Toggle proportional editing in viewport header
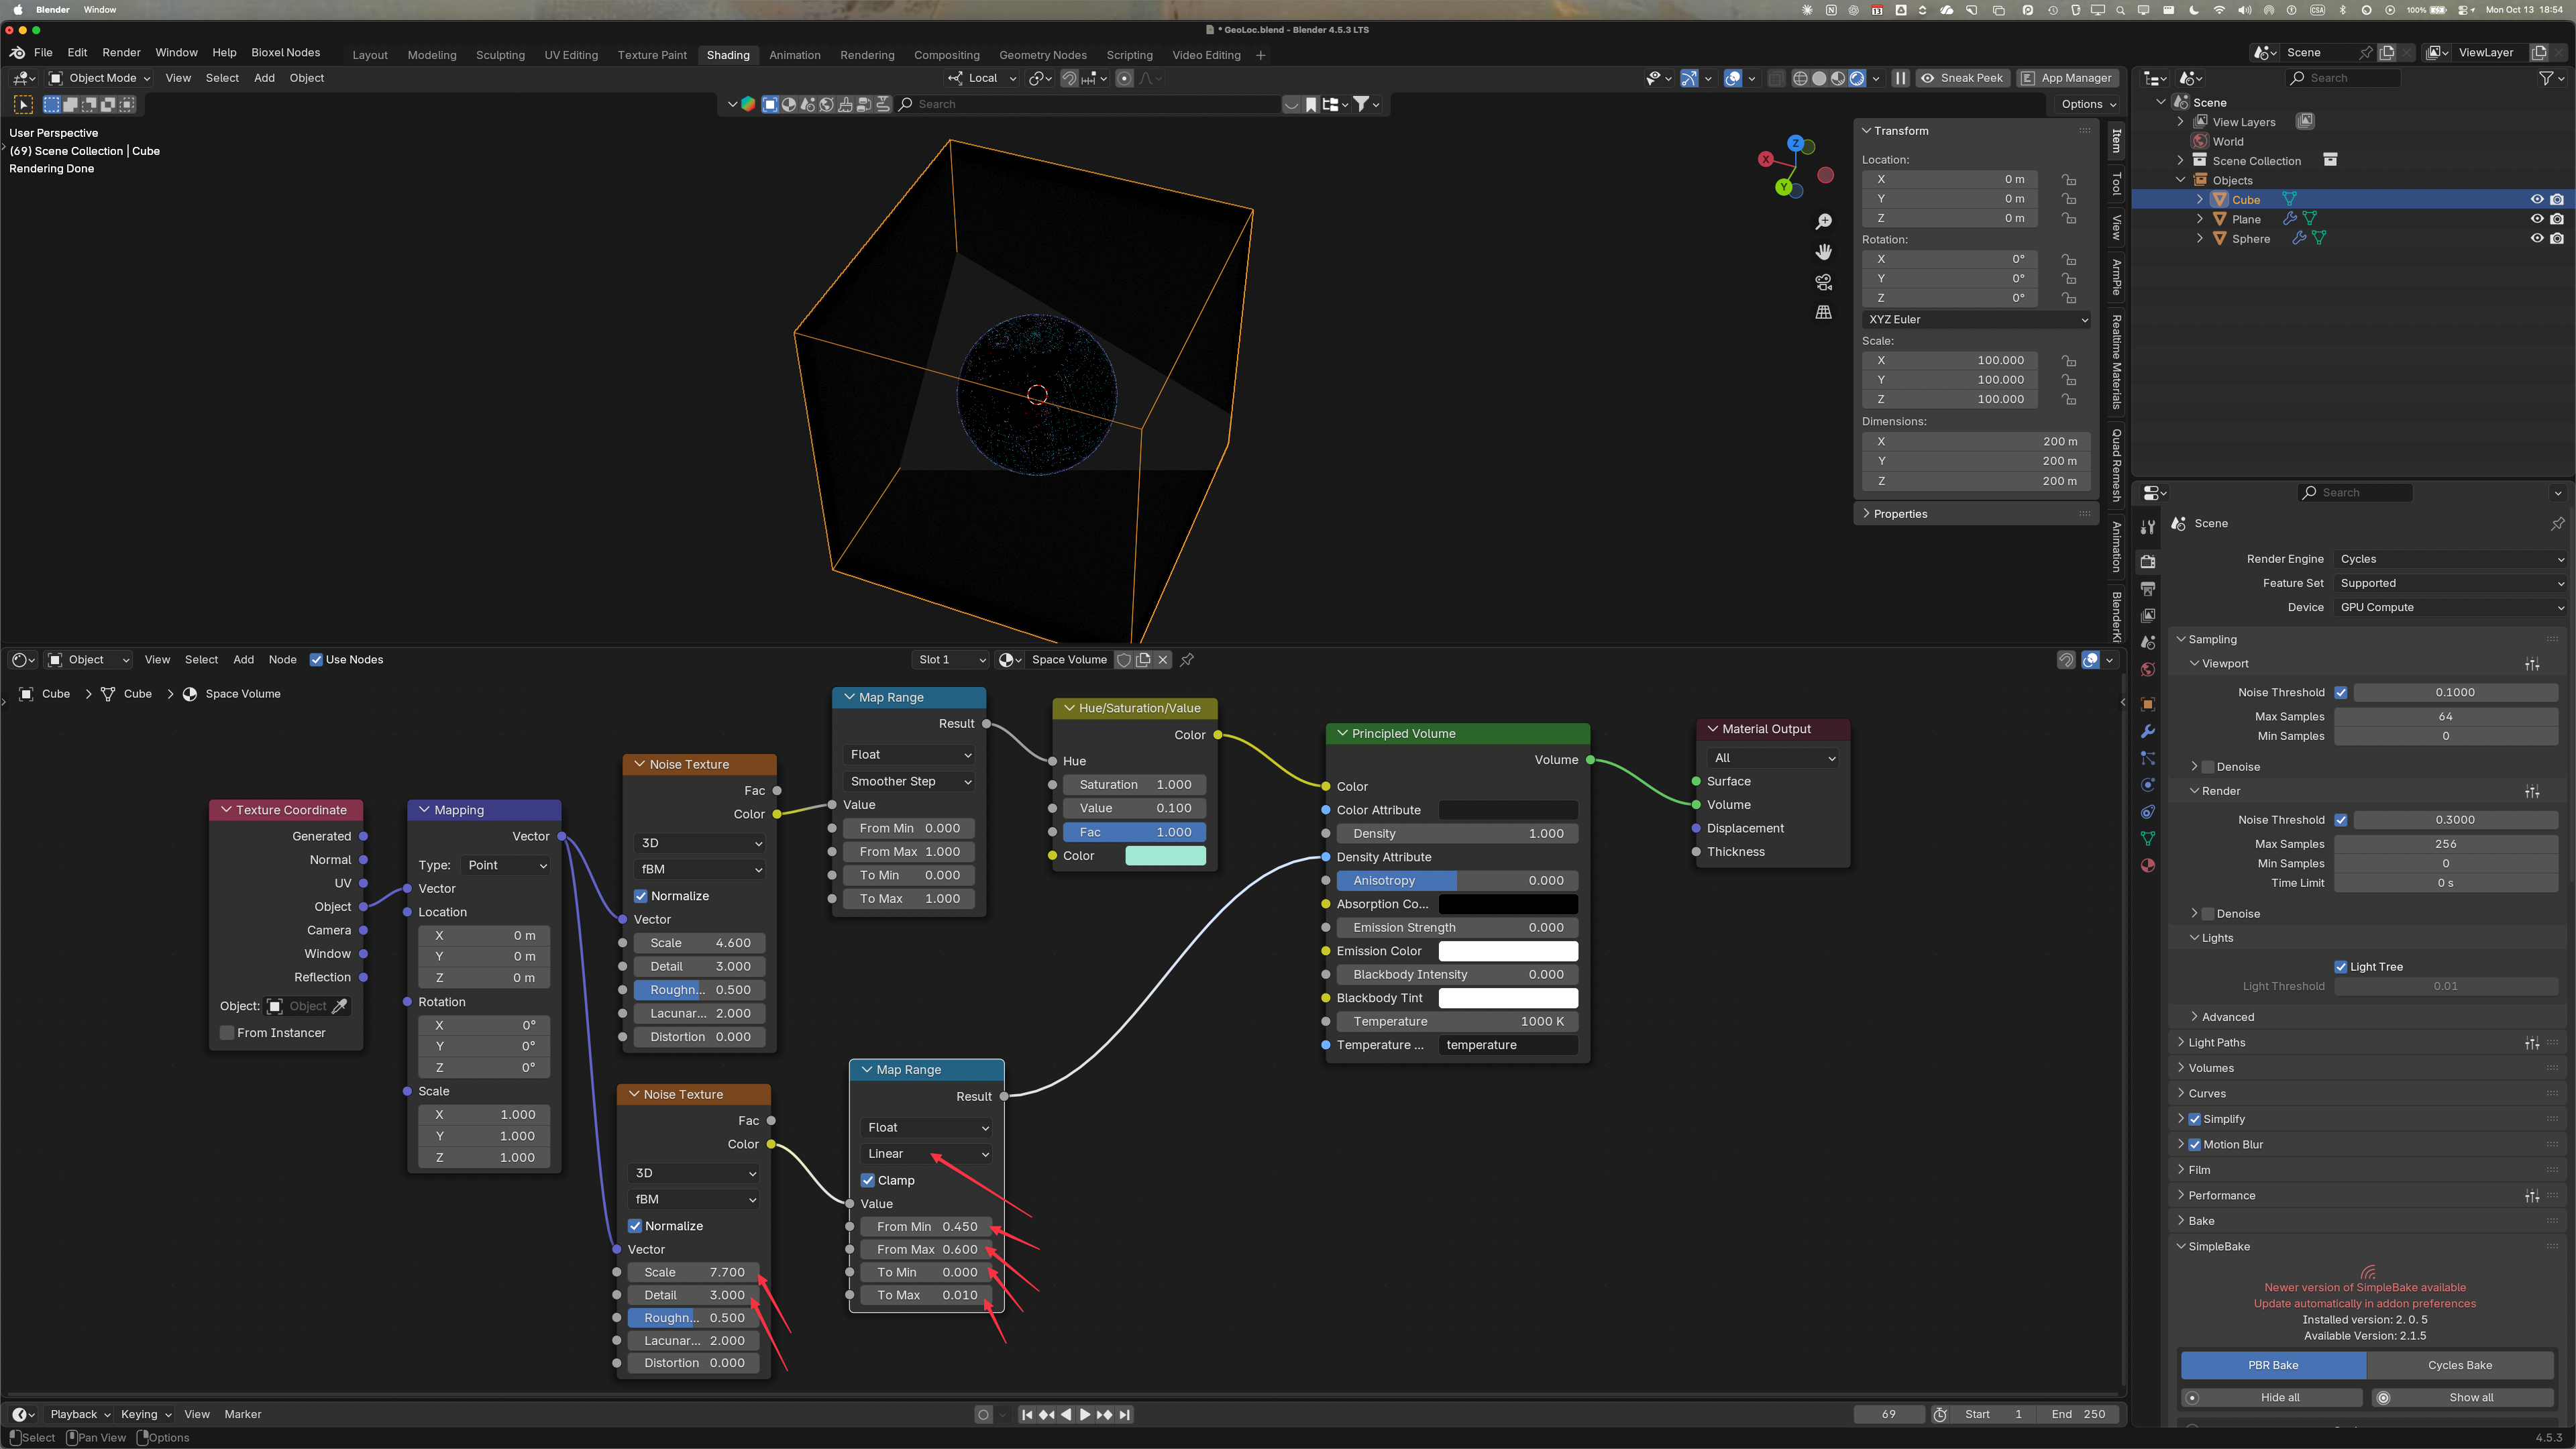Screen dimensions: 2576x1449 (1125, 78)
